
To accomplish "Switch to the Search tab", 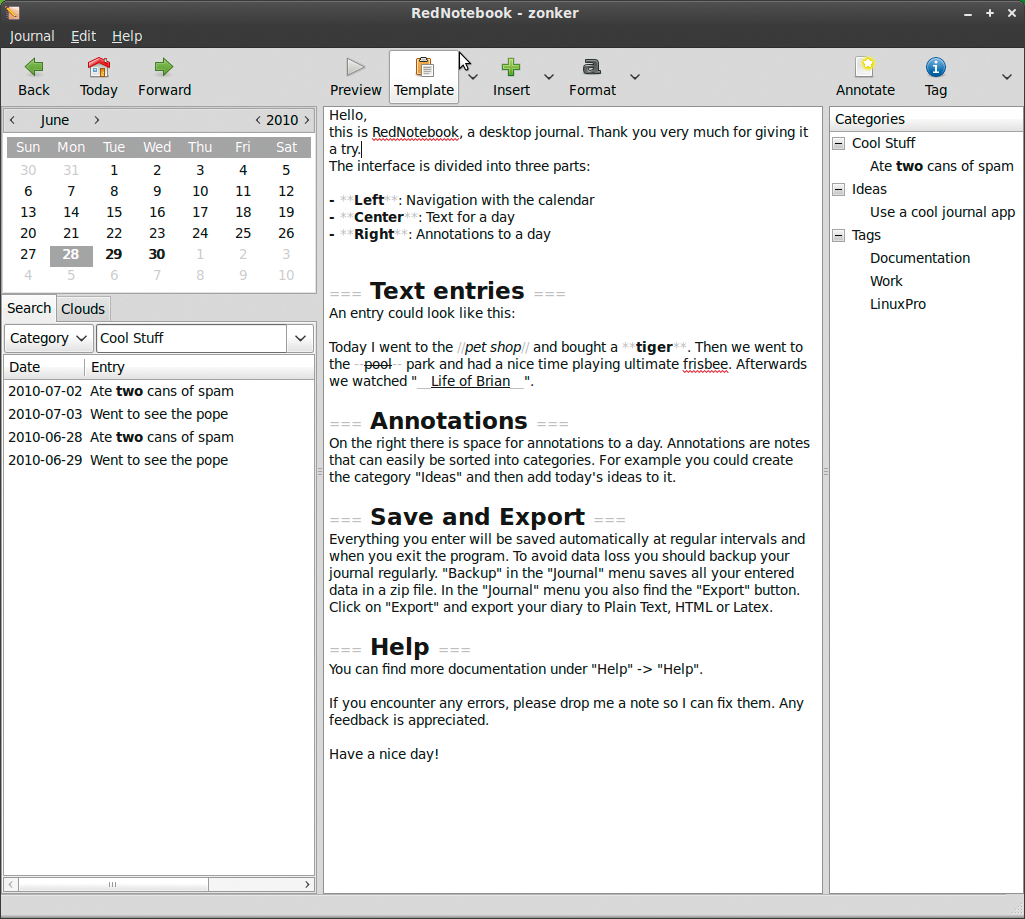I will (29, 308).
